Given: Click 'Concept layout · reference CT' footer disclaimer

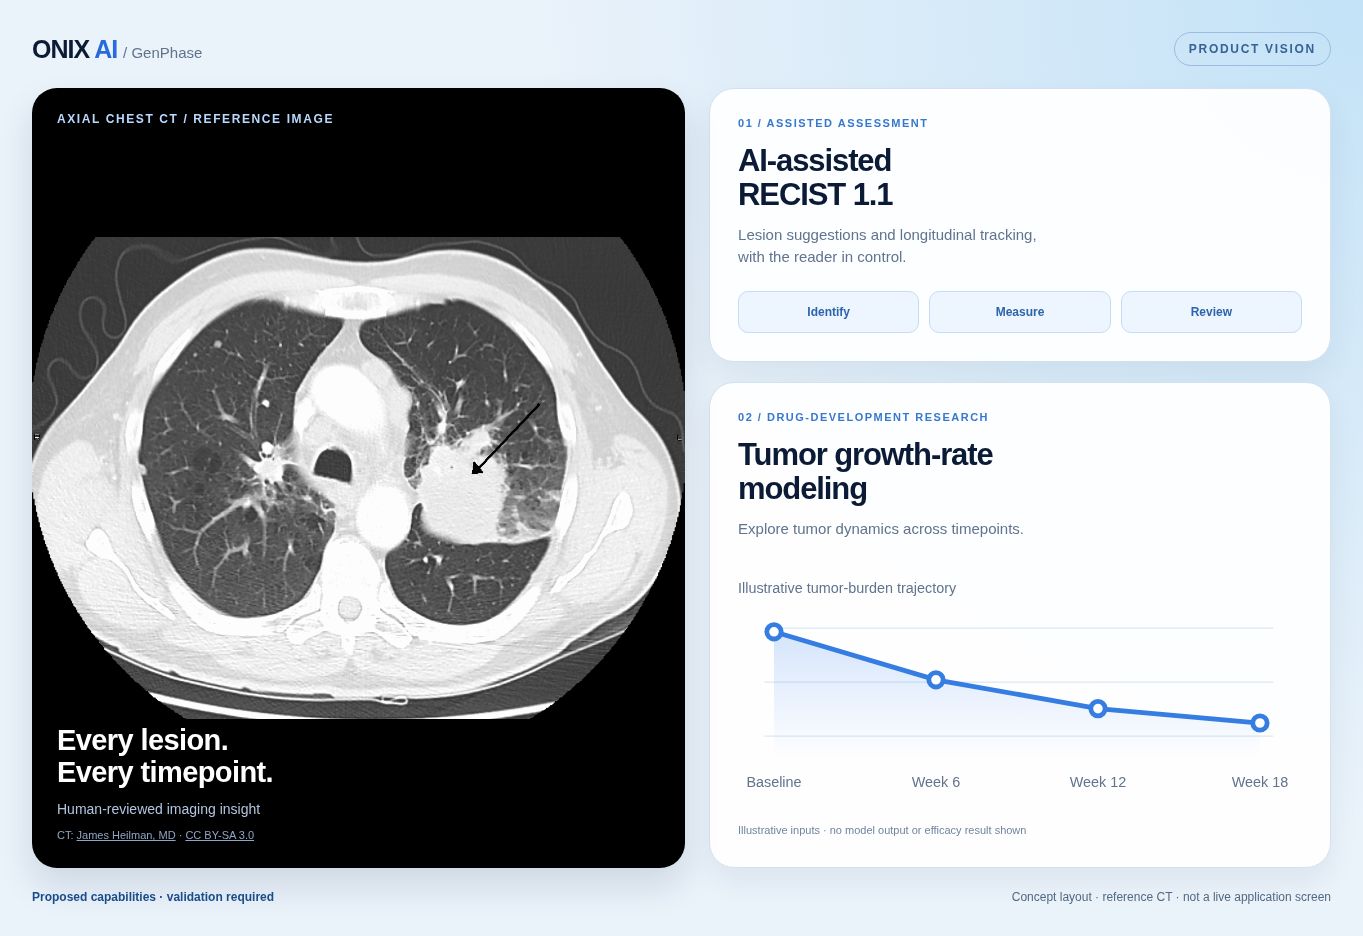Looking at the screenshot, I should pos(1092,897).
